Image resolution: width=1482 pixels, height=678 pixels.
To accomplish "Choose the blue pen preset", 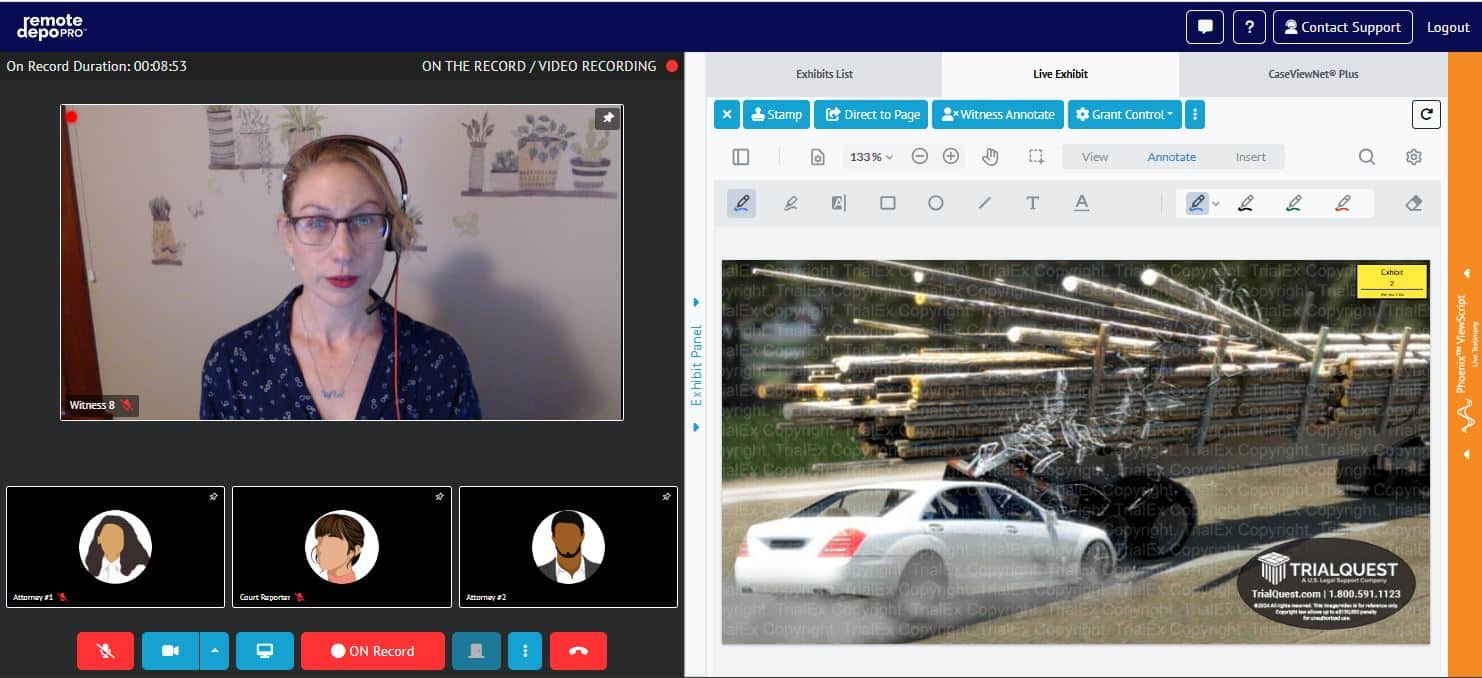I will coord(1196,203).
